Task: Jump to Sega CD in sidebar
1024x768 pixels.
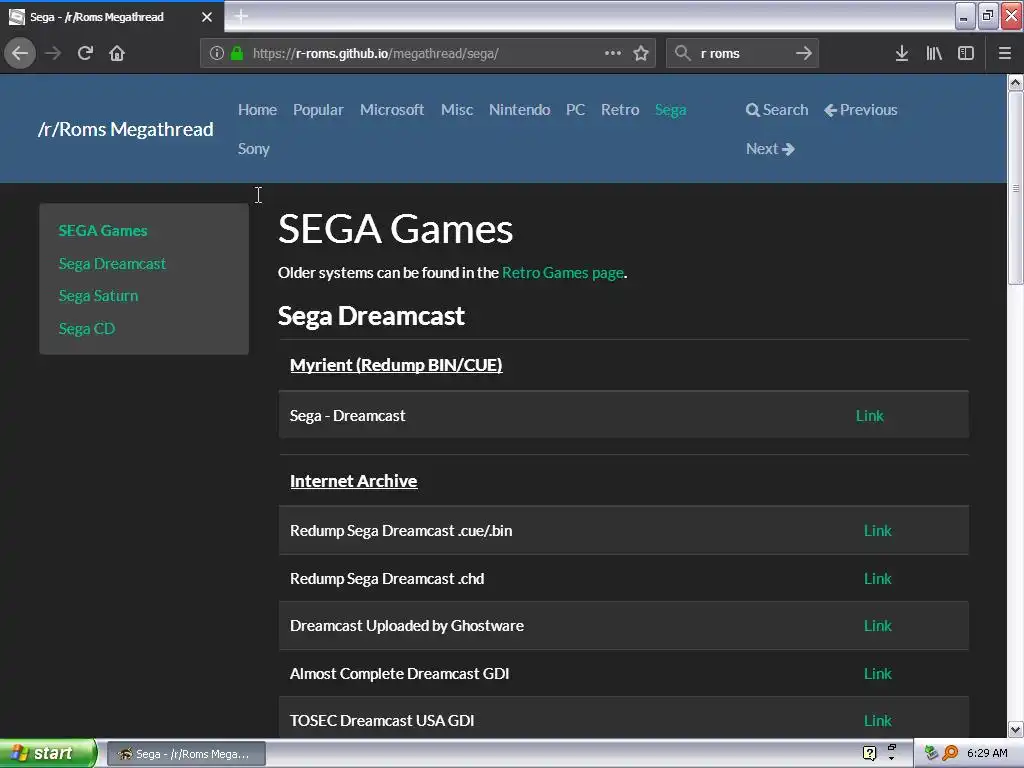Action: (87, 328)
